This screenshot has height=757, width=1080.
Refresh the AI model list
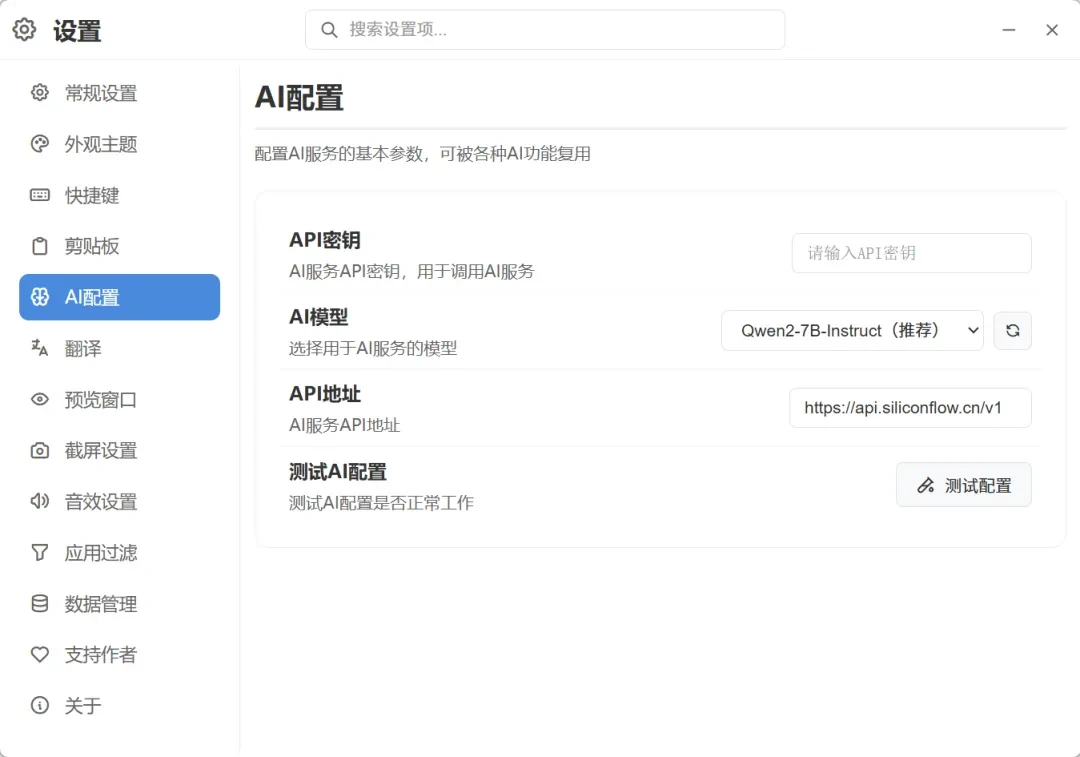coord(1012,331)
